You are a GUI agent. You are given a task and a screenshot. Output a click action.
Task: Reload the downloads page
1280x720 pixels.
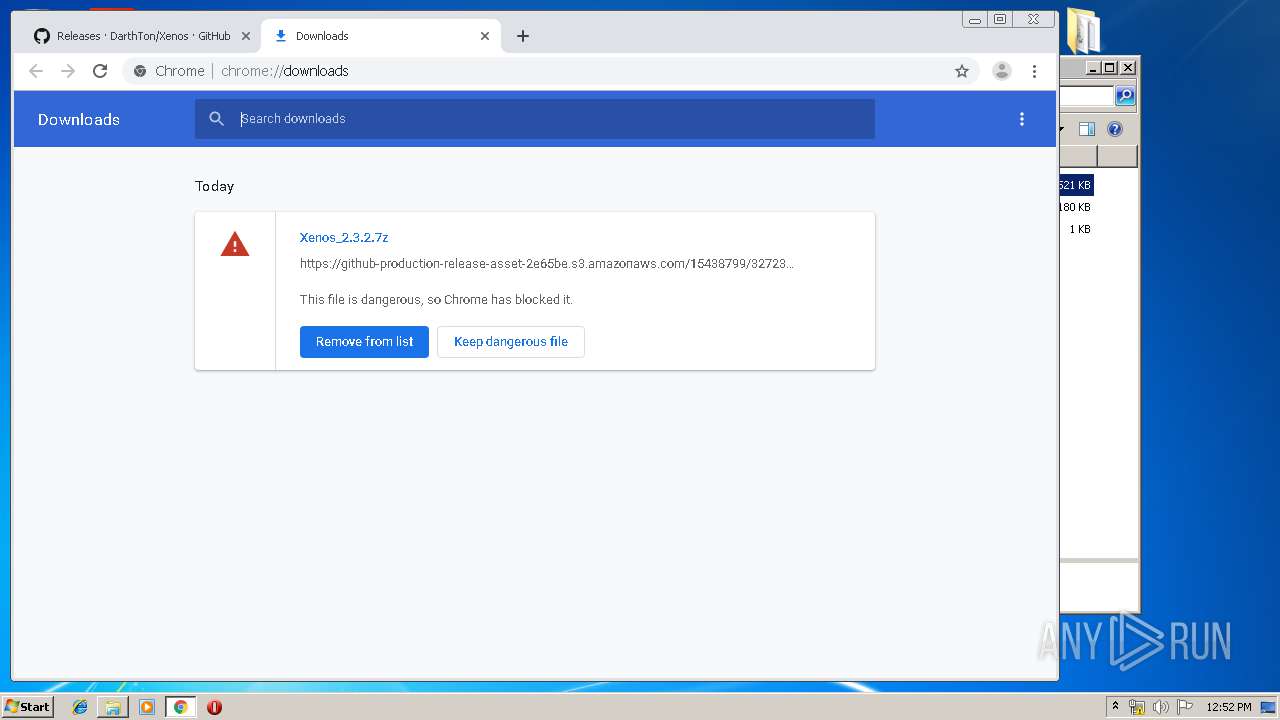coord(100,71)
